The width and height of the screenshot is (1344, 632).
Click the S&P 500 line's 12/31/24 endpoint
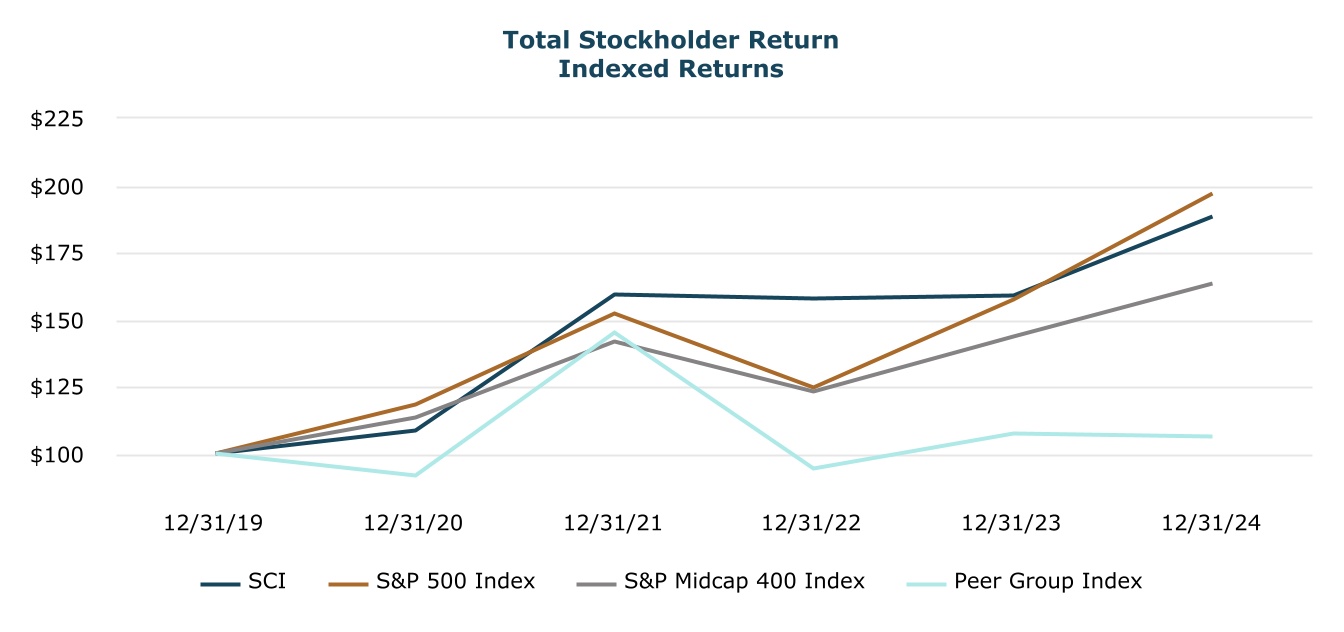click(x=1211, y=194)
